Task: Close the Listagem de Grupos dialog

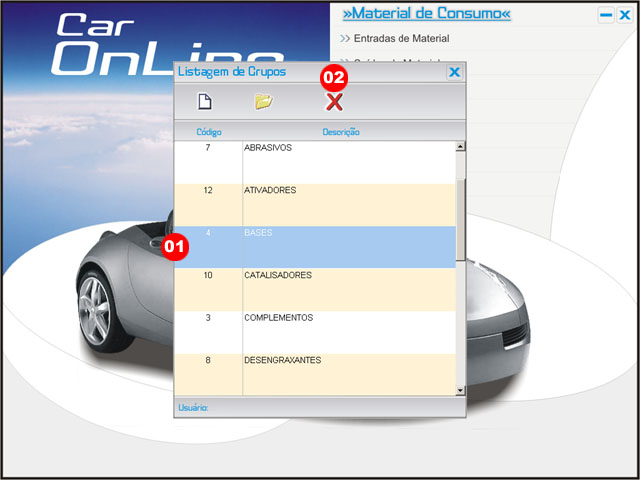Action: tap(454, 72)
